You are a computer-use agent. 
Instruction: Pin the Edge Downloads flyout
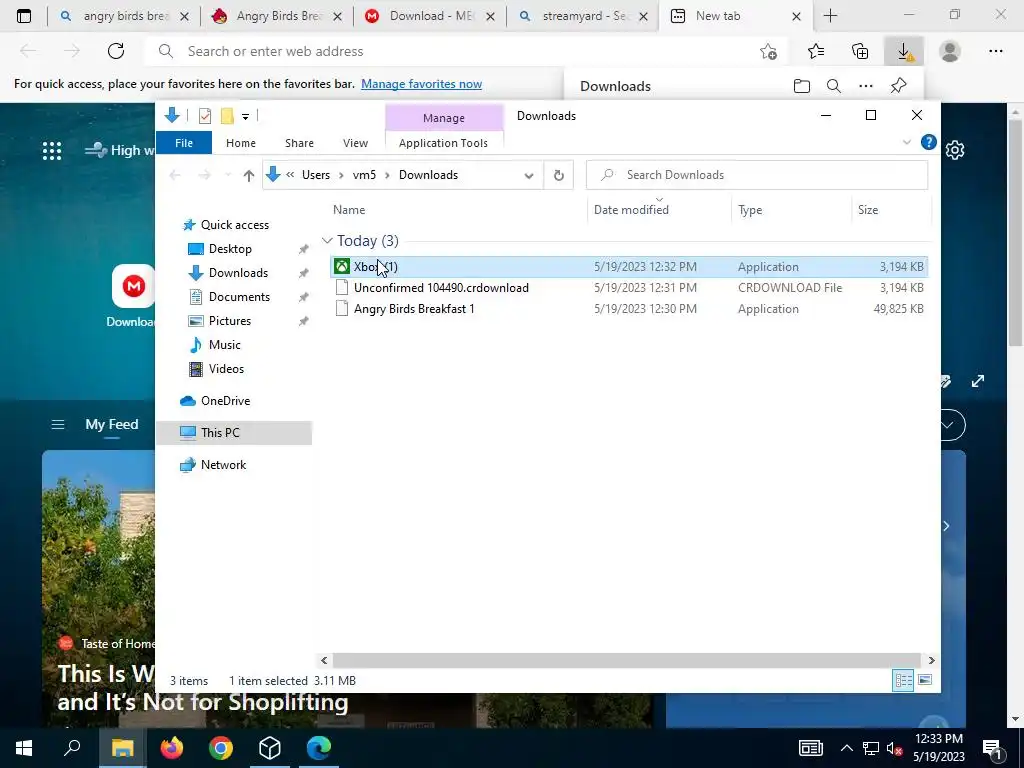pos(899,86)
